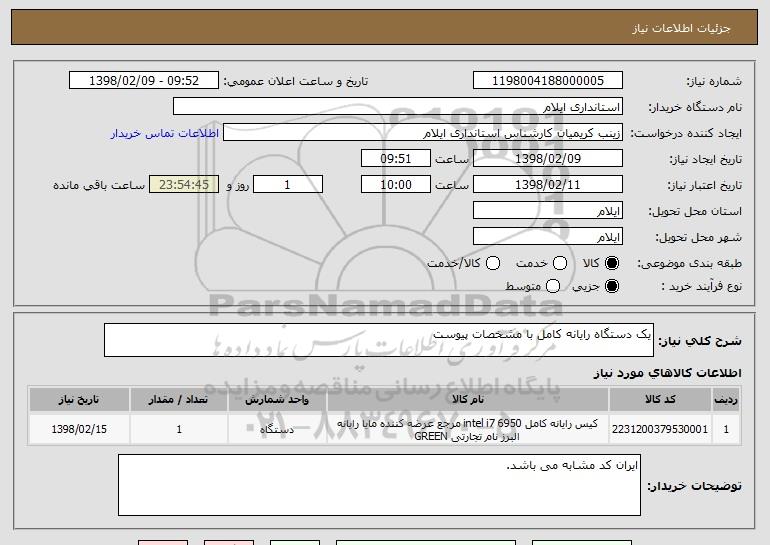Select the خدمت radio button
770x545 pixels.
560,263
